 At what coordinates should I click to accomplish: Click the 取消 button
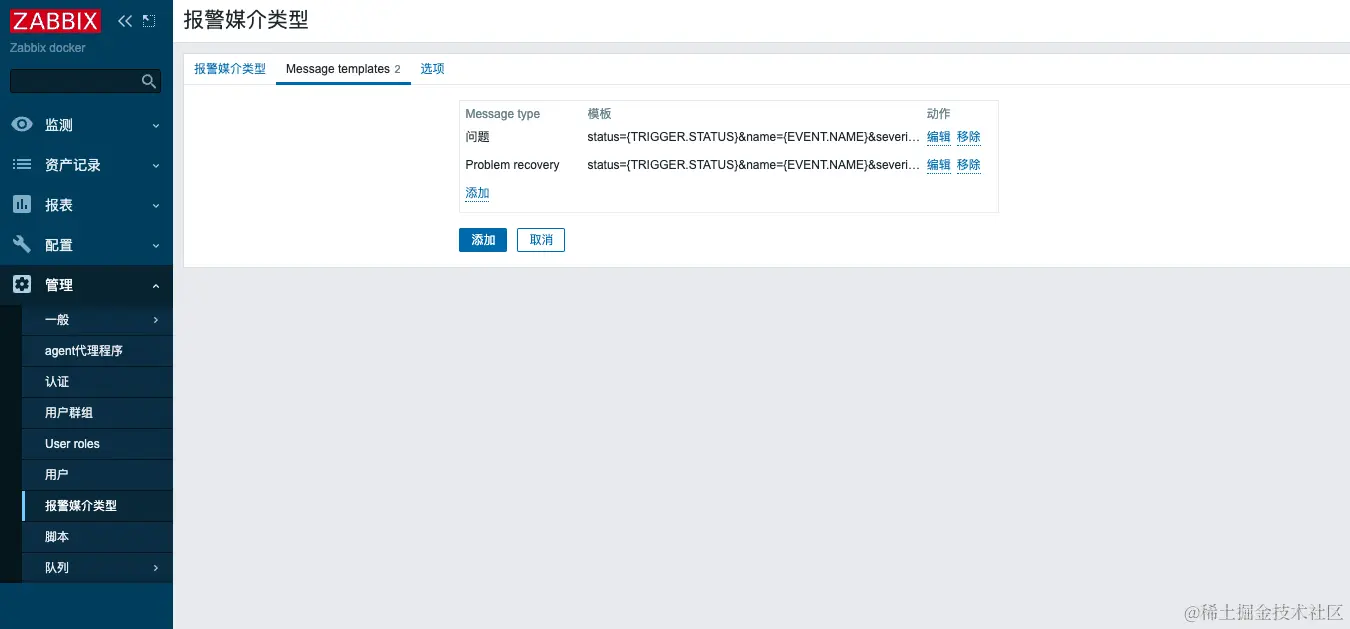541,240
